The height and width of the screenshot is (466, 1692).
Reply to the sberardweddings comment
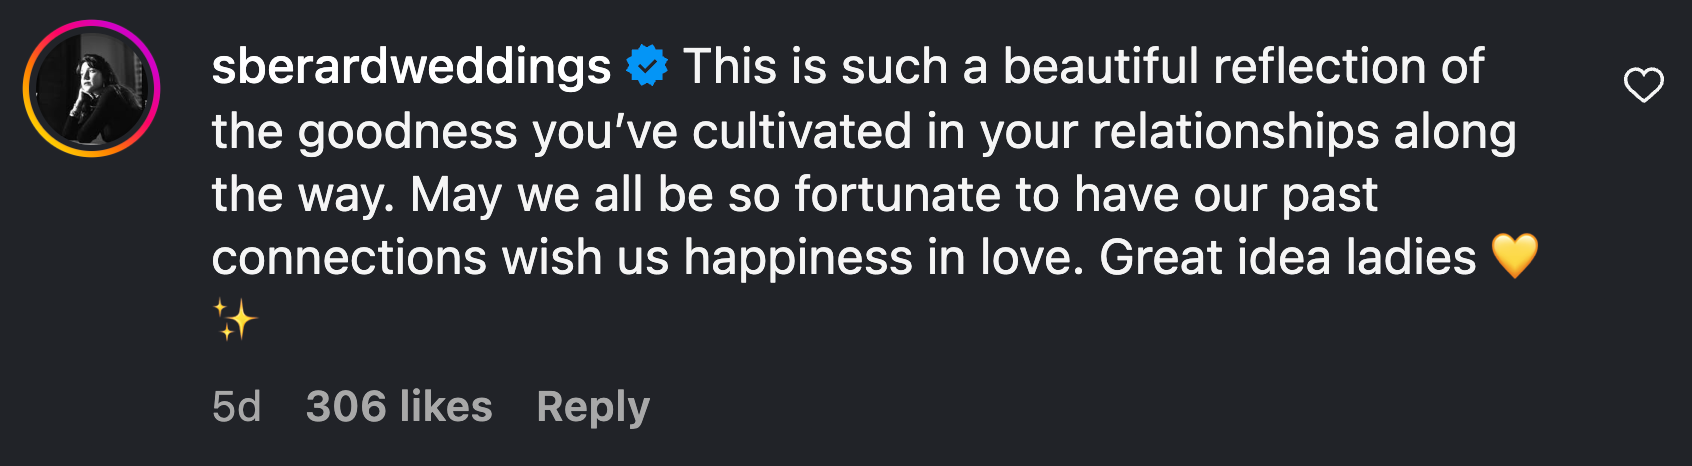[593, 407]
